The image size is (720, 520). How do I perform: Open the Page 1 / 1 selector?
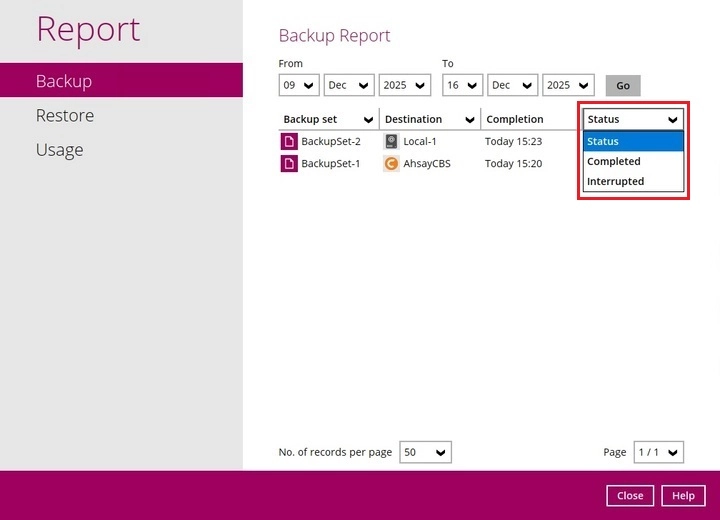(x=659, y=453)
